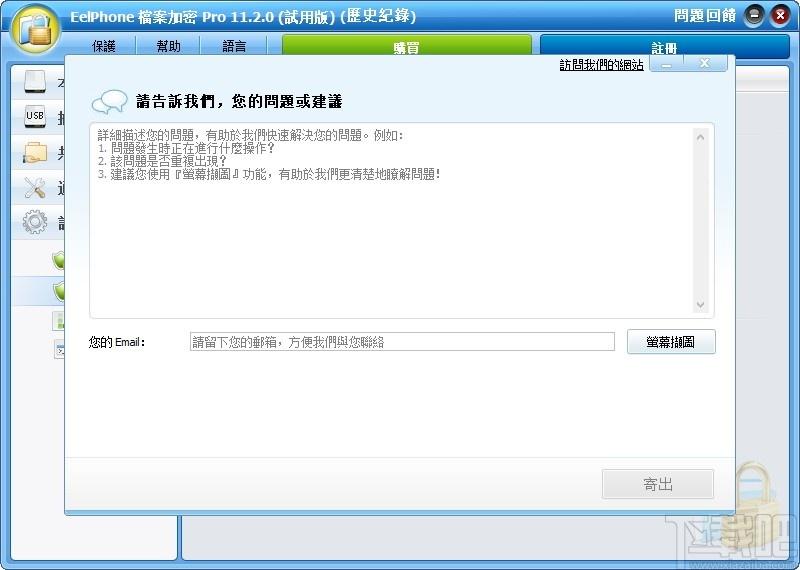
Task: Select the settings gear sidebar icon
Action: pos(35,222)
